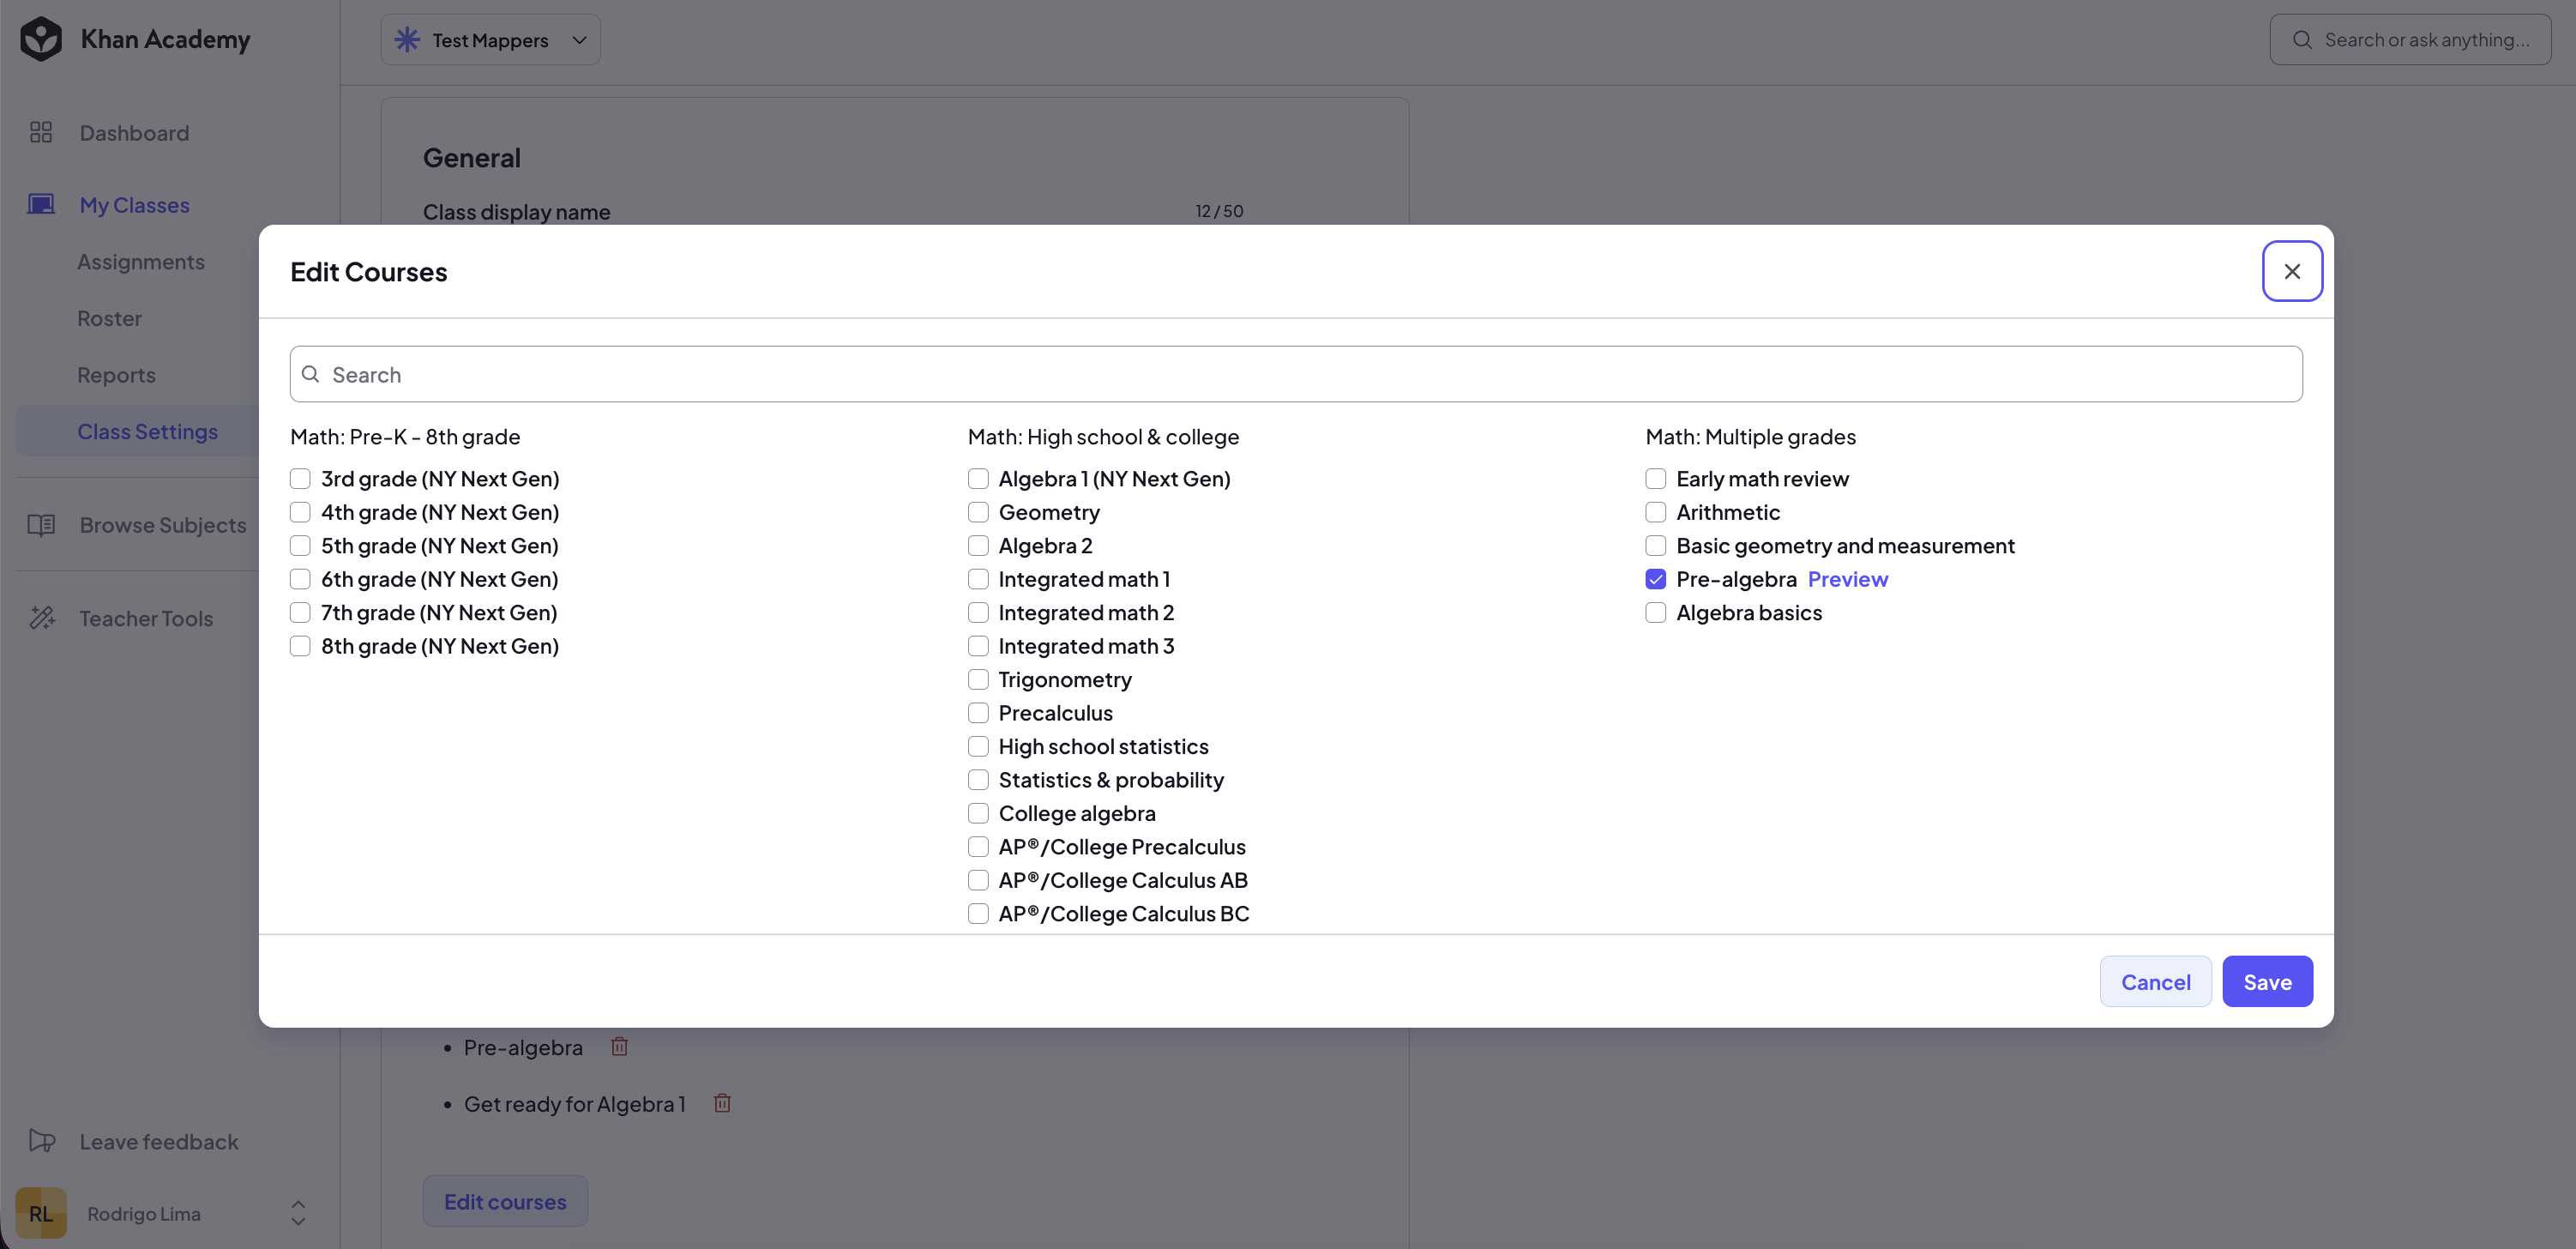Open Browse Subjects in sidebar
2576x1249 pixels.
[163, 524]
